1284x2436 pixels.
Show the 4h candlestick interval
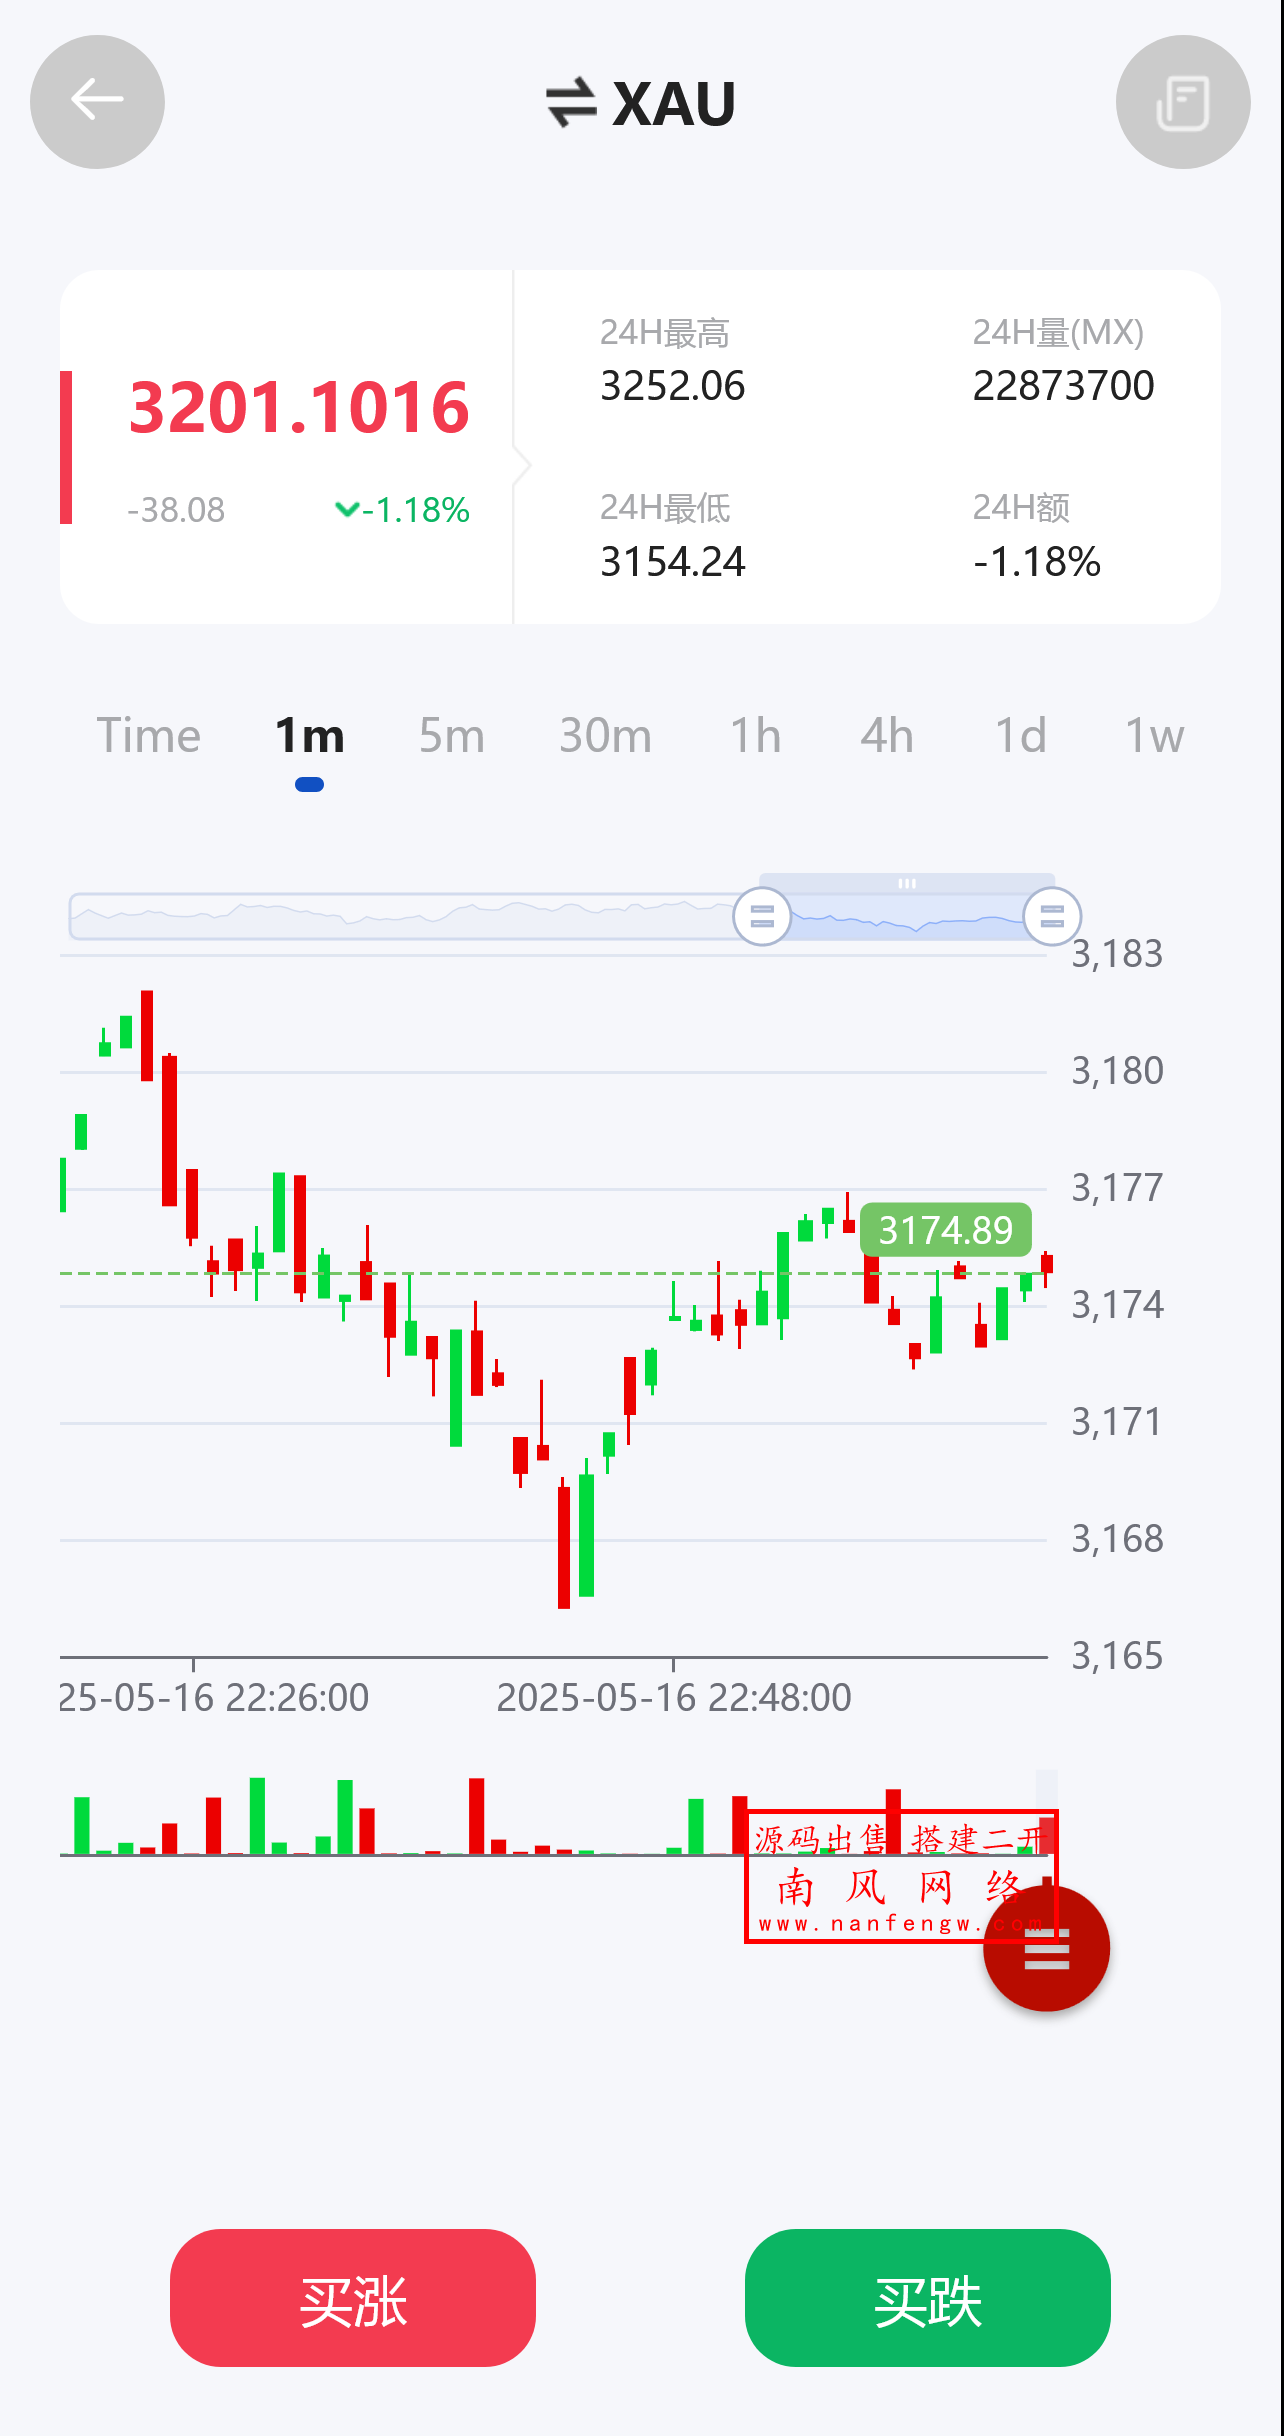point(887,737)
